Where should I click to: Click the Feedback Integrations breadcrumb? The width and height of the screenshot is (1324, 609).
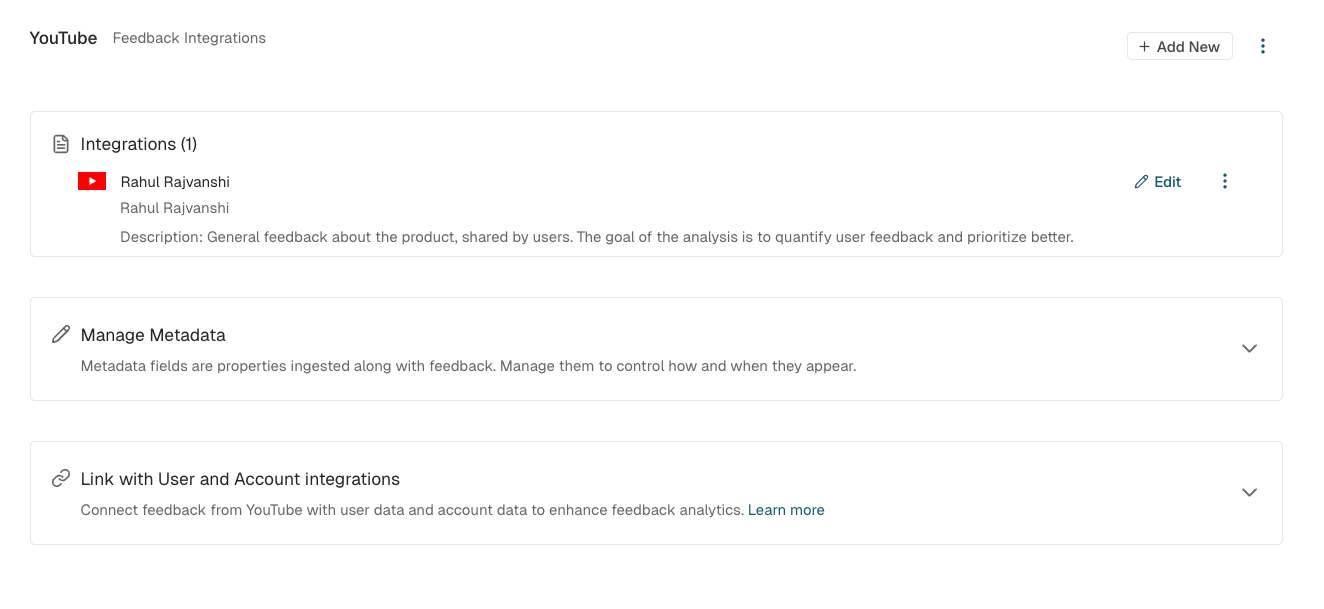click(189, 38)
